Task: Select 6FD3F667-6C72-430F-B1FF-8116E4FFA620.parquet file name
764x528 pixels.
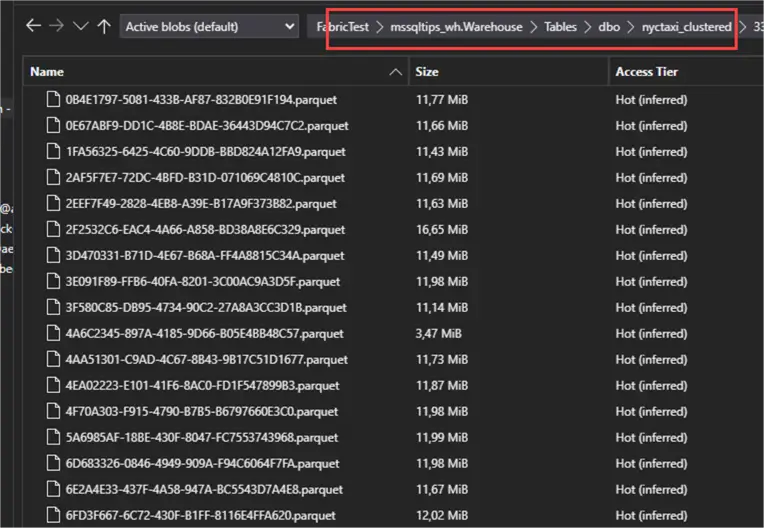Action: point(201,515)
